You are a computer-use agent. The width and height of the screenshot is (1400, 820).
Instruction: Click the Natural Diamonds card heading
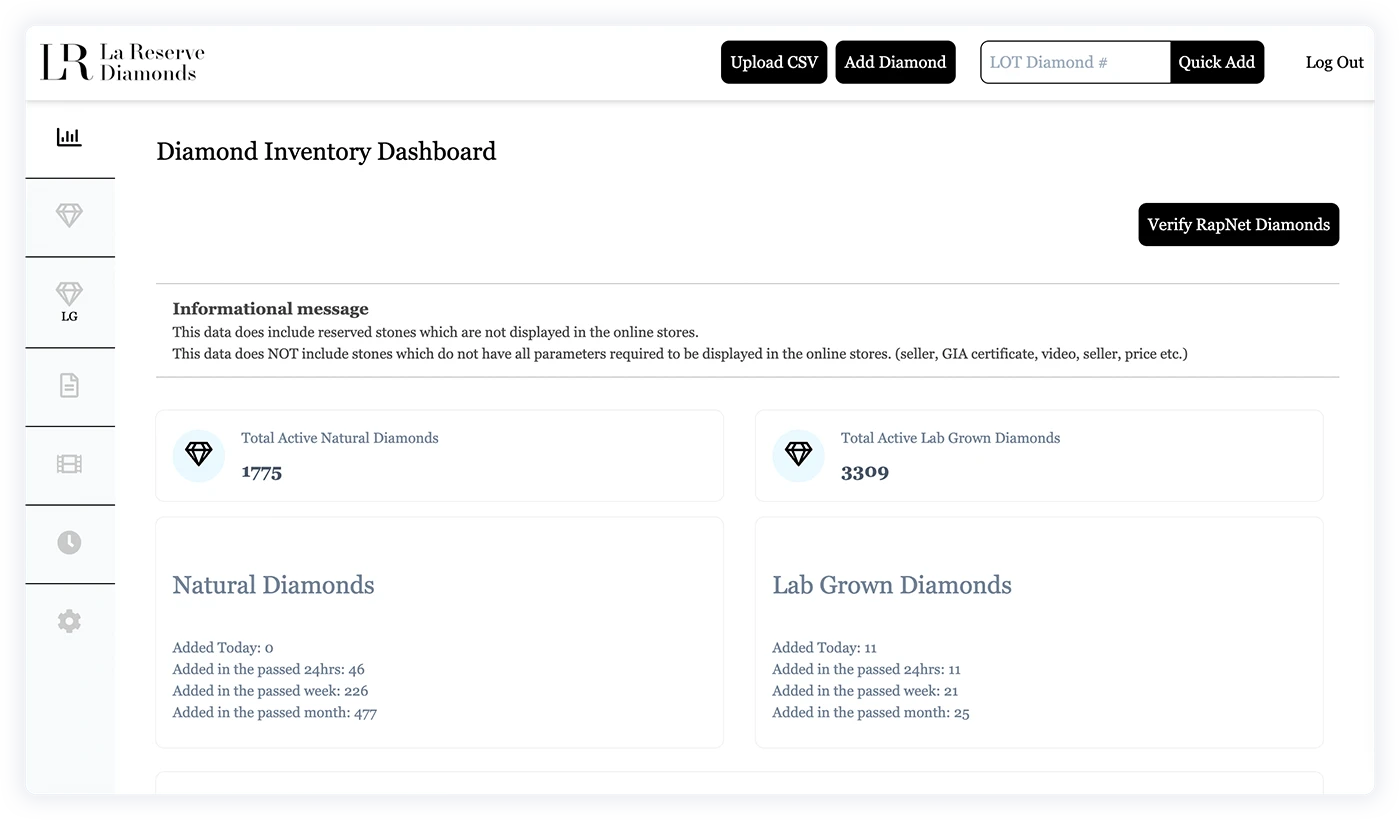[273, 585]
